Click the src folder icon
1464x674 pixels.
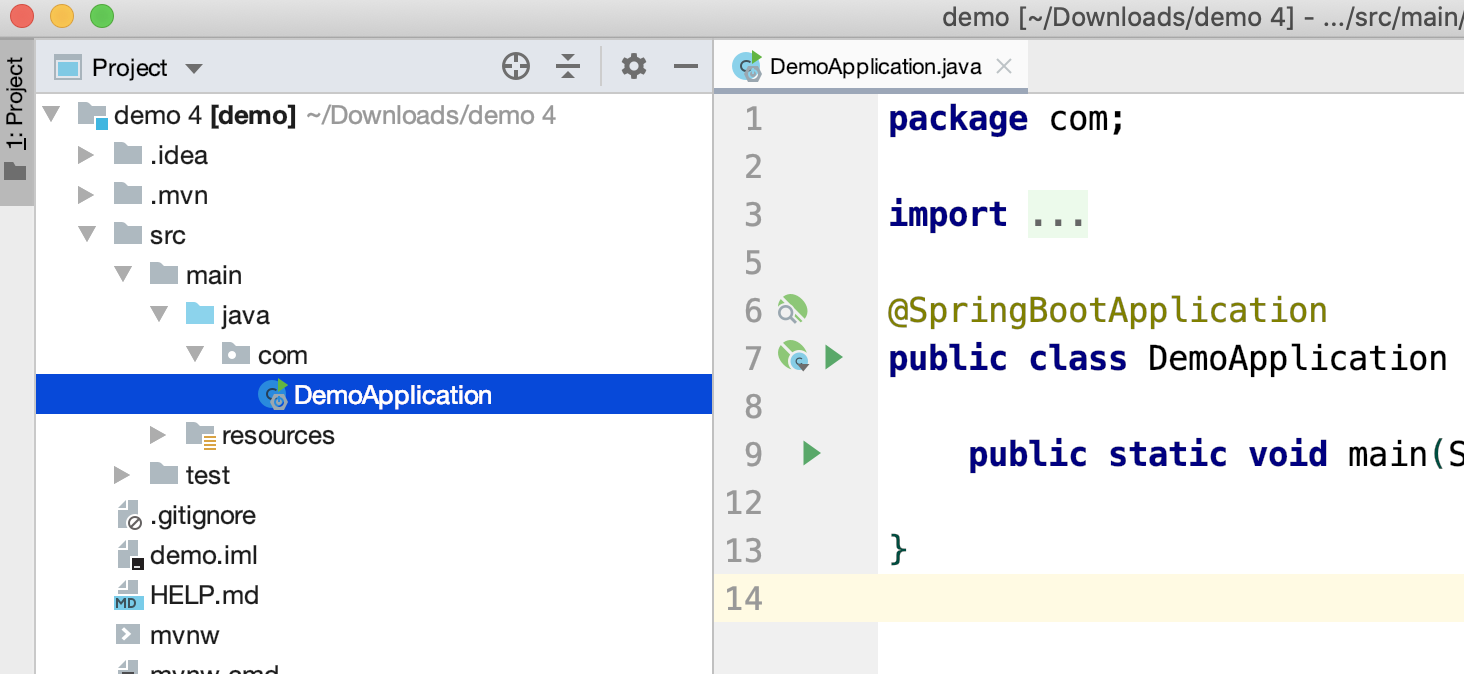tap(128, 234)
